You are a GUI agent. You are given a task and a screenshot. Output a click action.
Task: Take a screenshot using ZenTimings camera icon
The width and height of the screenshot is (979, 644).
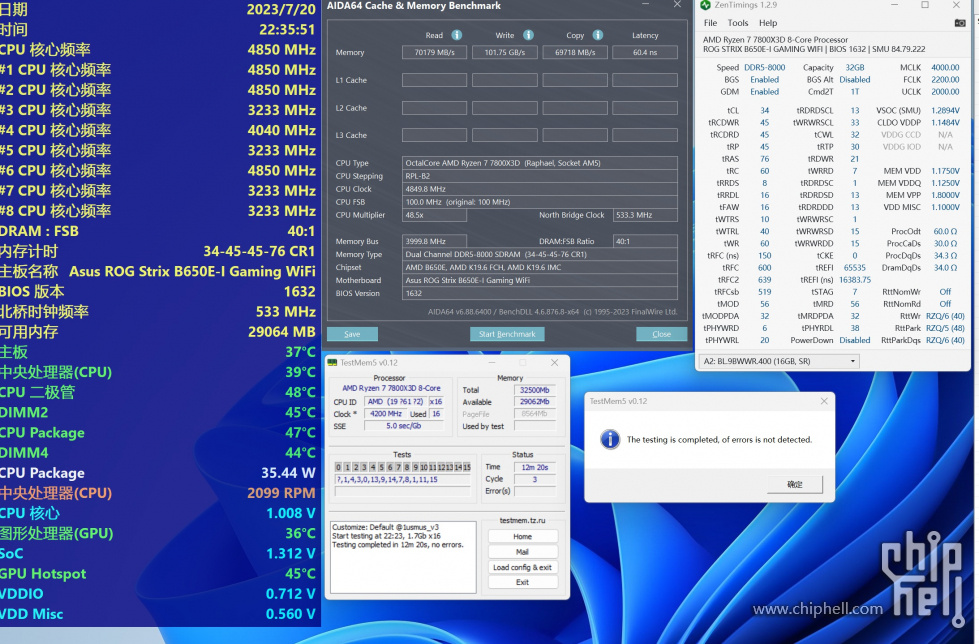click(x=960, y=23)
